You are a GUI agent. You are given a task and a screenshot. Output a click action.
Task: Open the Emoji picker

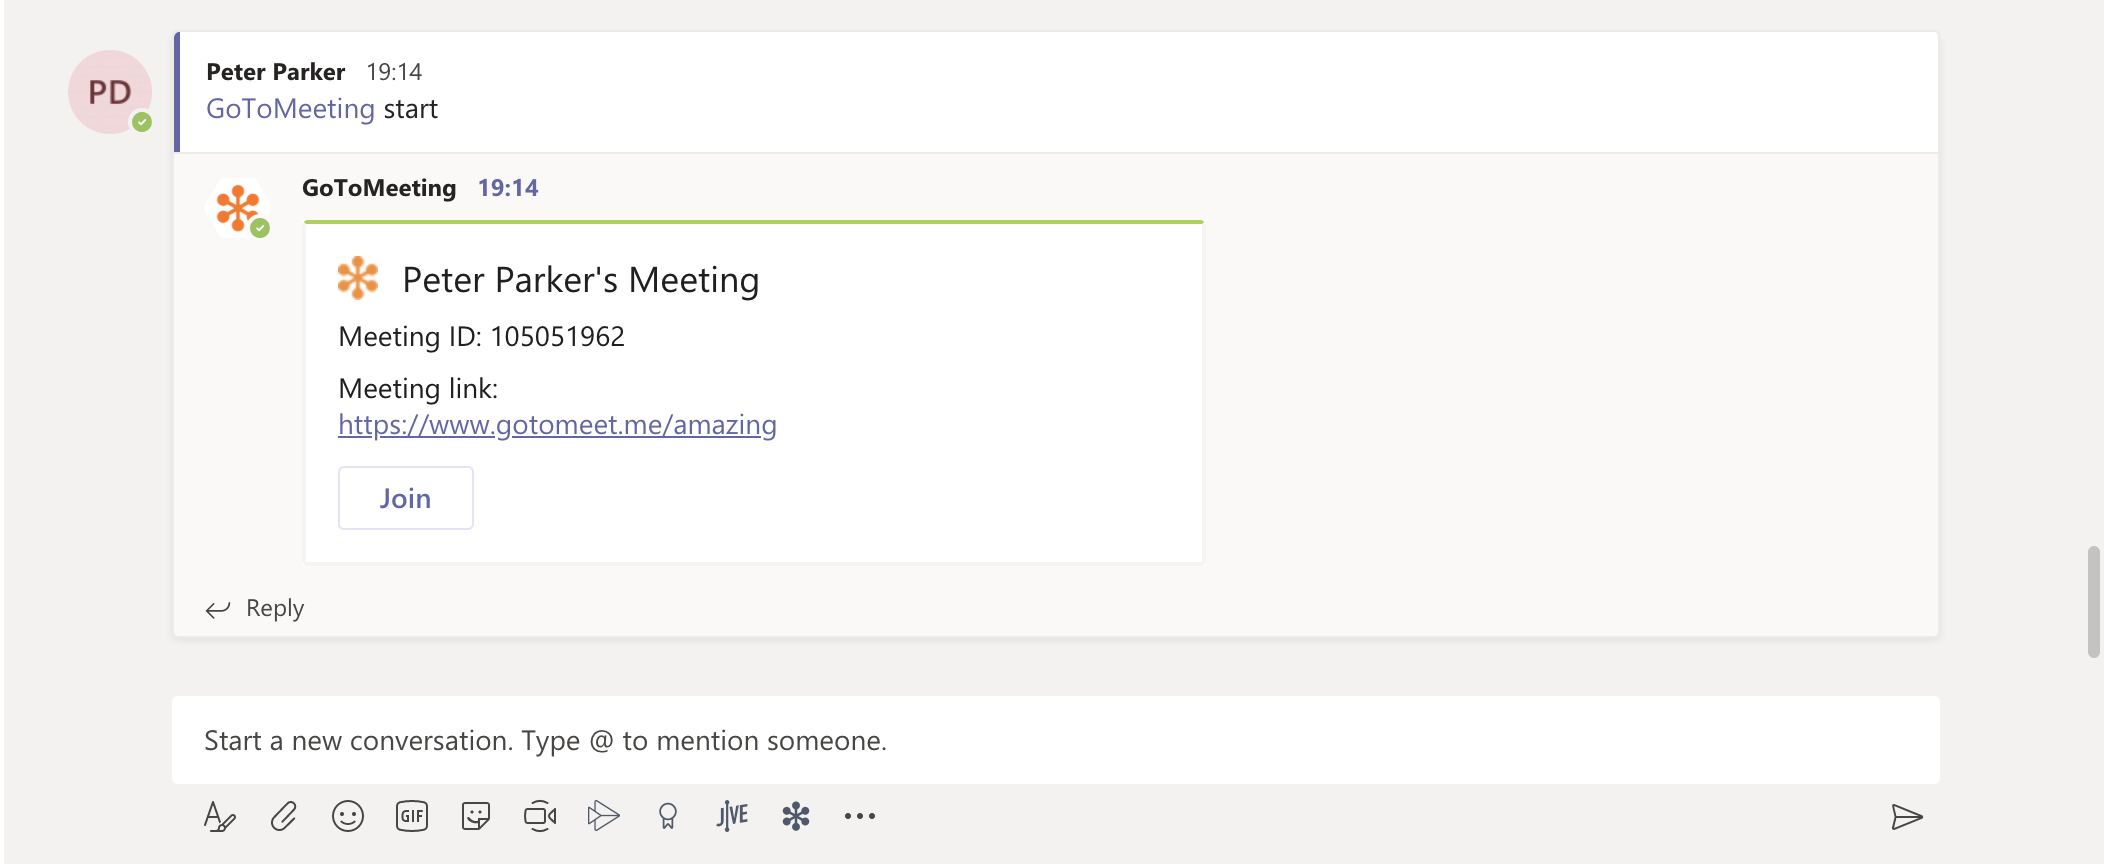click(348, 817)
